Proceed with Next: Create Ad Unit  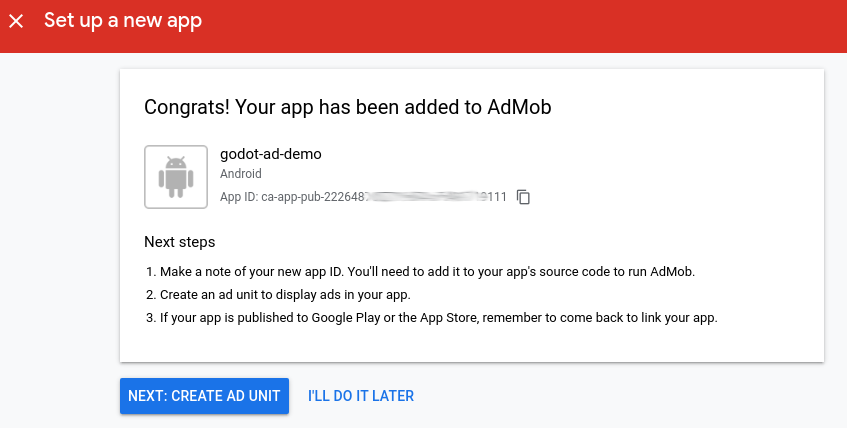204,396
